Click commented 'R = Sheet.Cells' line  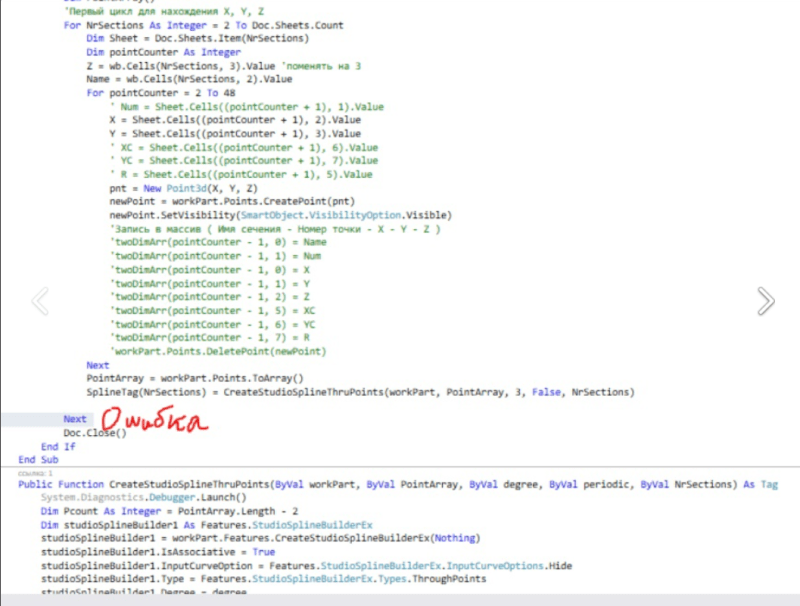pos(241,174)
